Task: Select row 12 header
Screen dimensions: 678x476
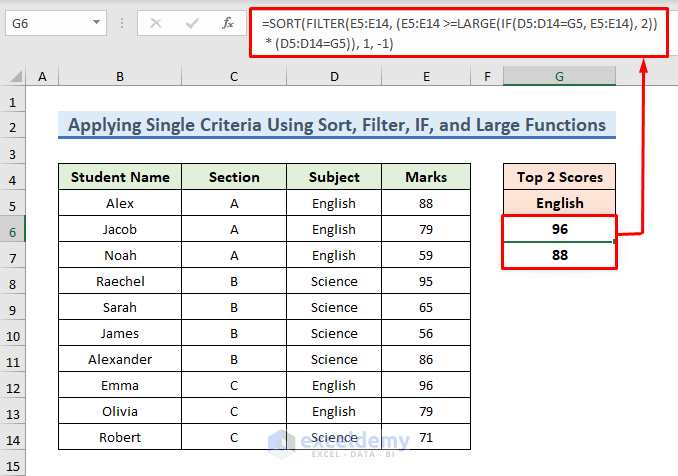Action: click(13, 386)
